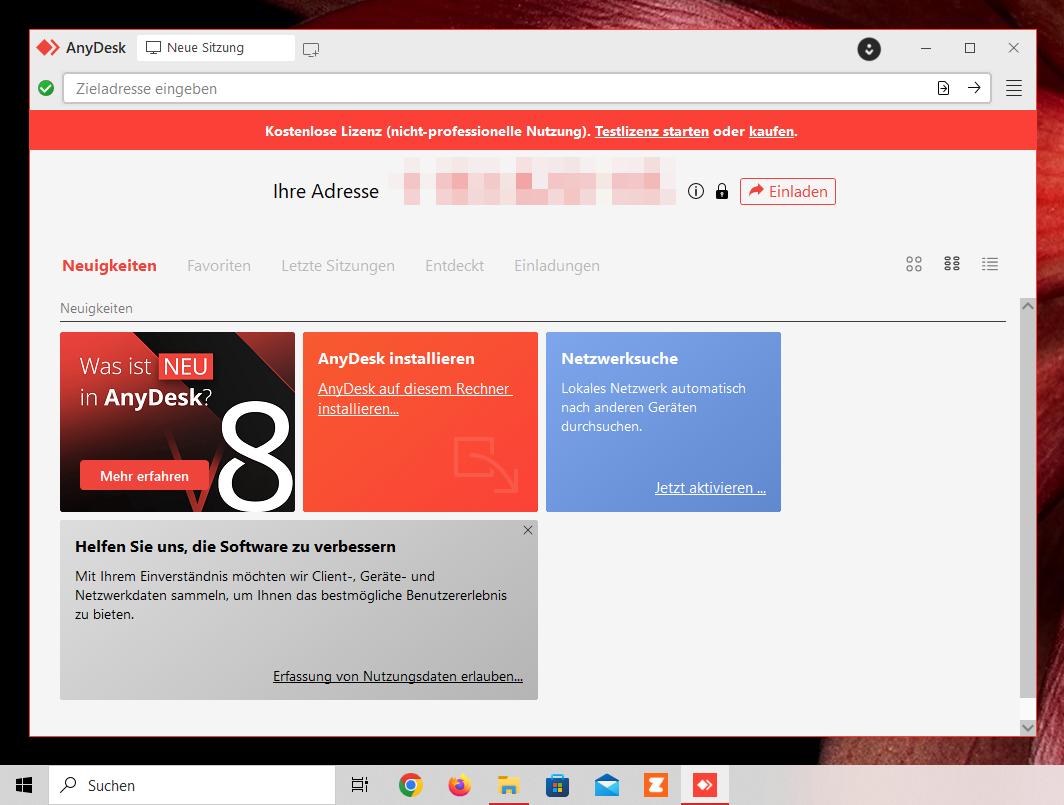The width and height of the screenshot is (1064, 805).
Task: Open the hamburger main menu
Action: pyautogui.click(x=1013, y=88)
